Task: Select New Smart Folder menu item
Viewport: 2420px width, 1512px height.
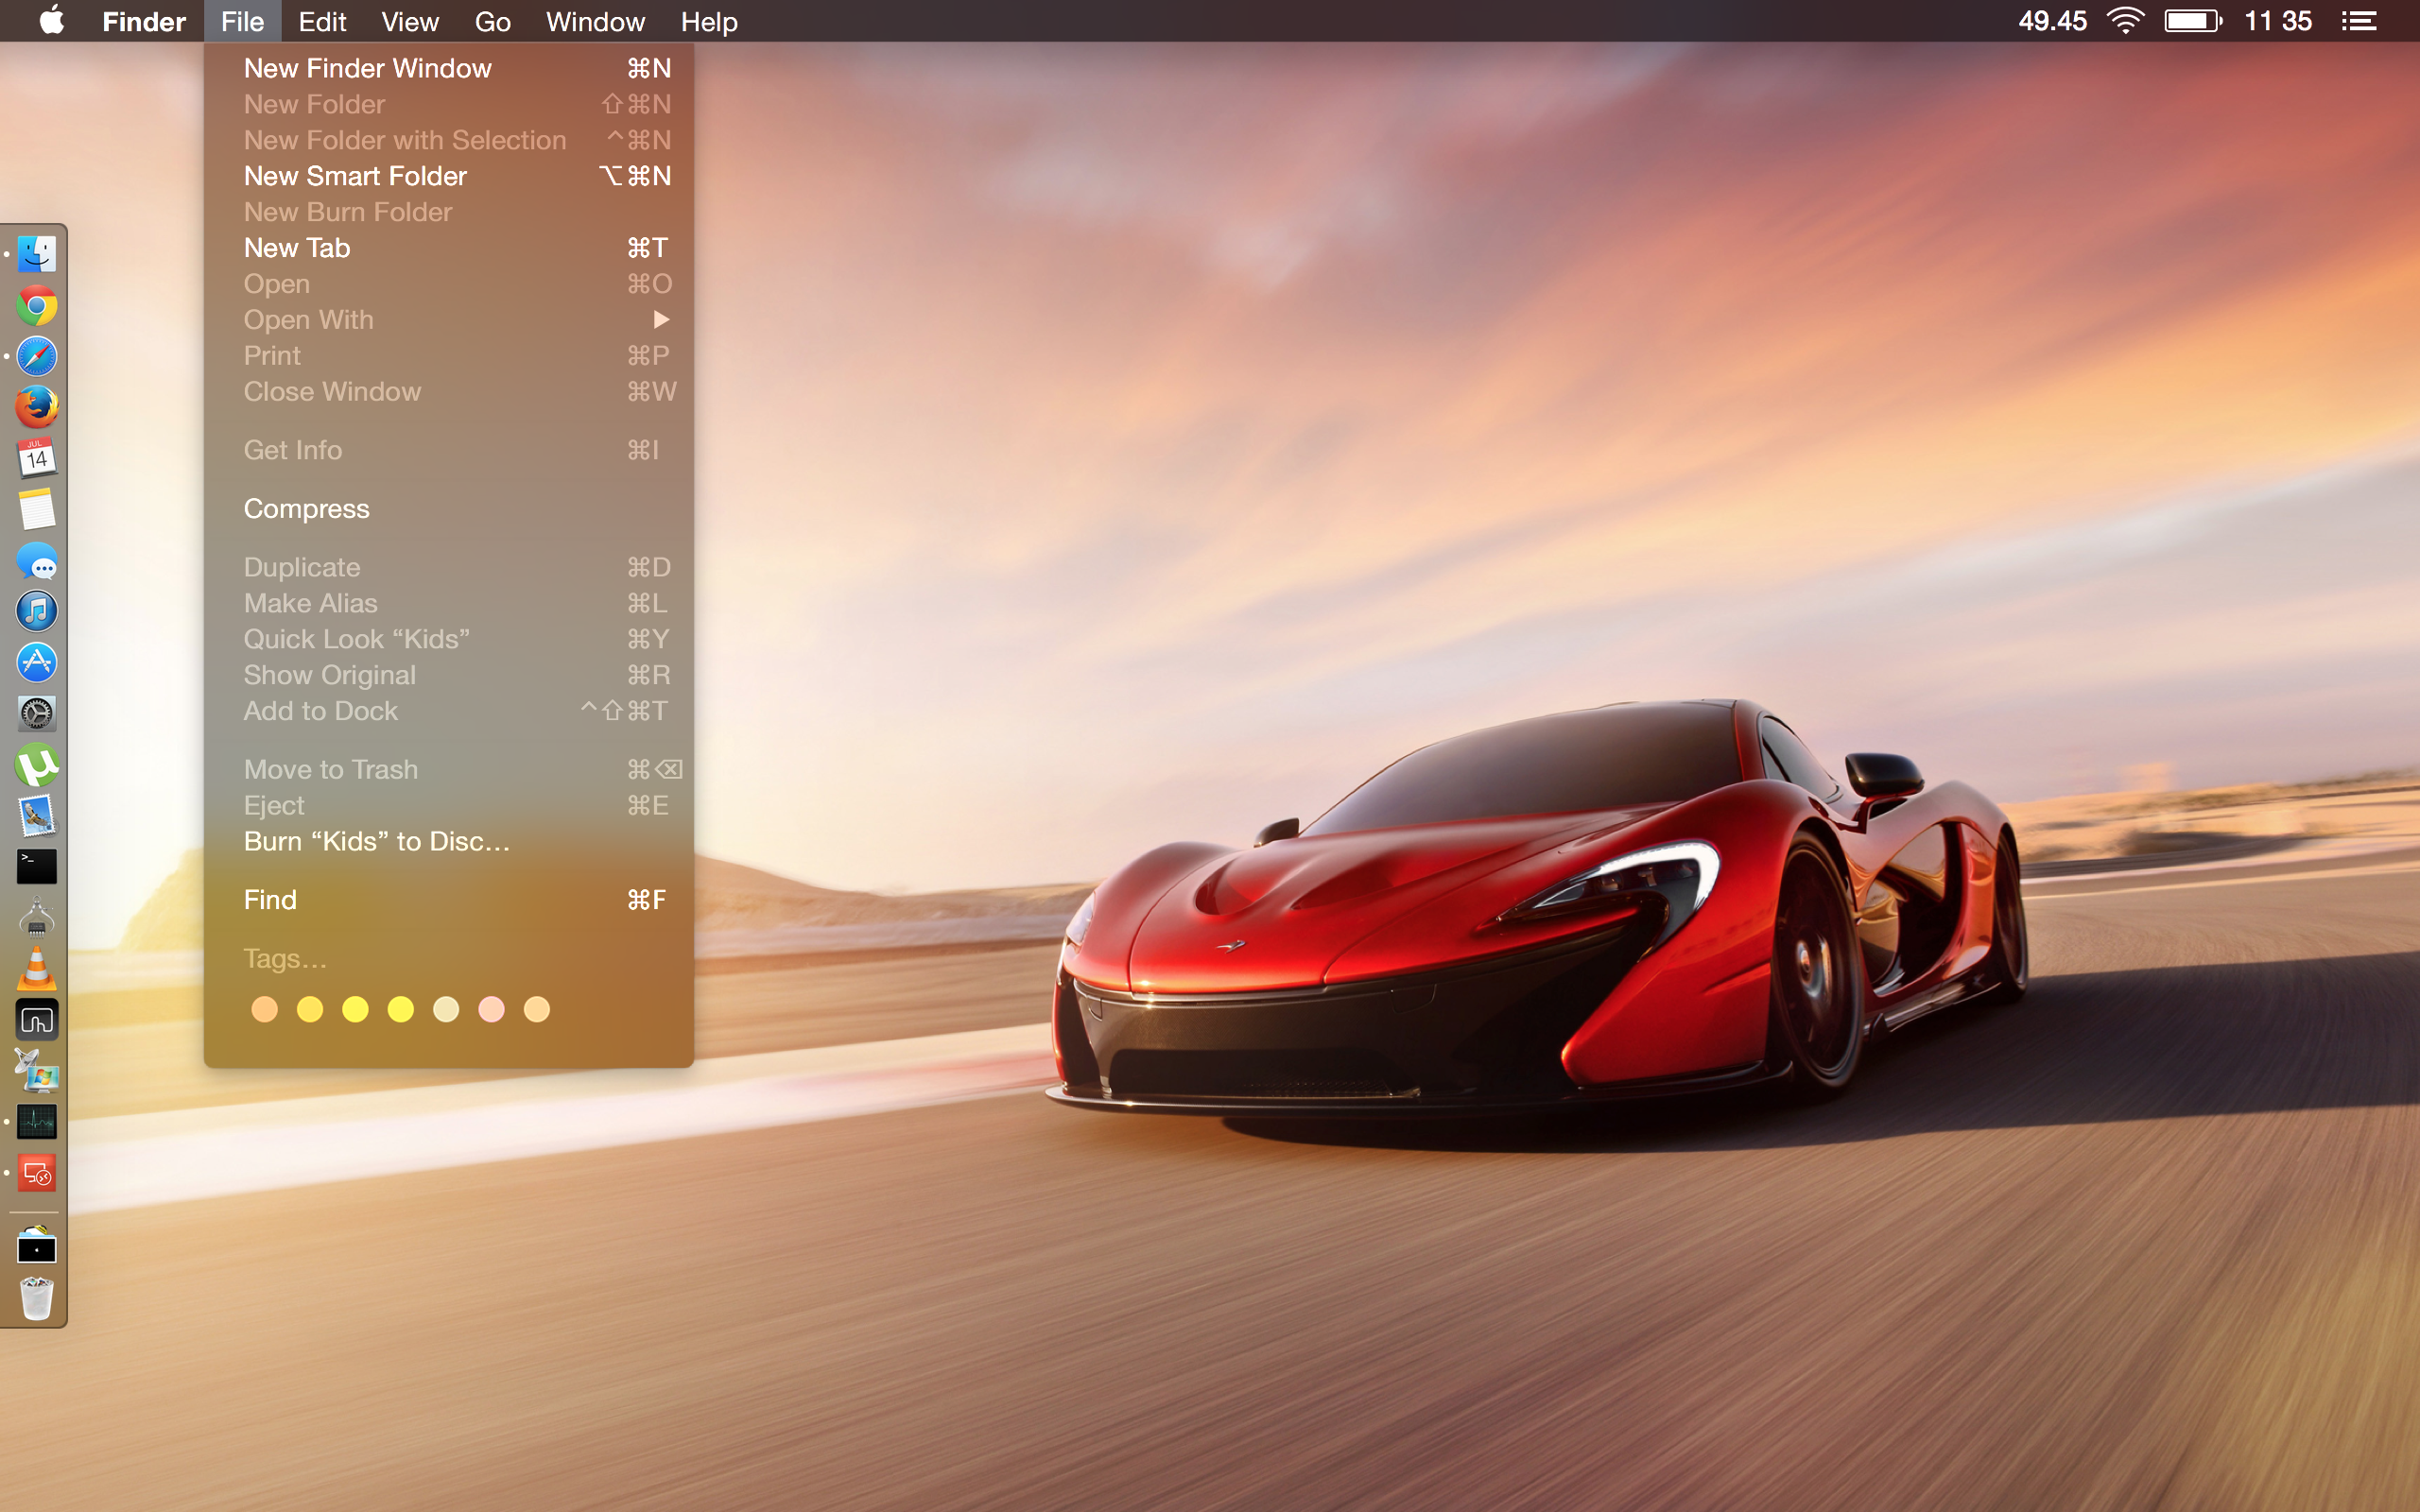Action: tap(355, 176)
